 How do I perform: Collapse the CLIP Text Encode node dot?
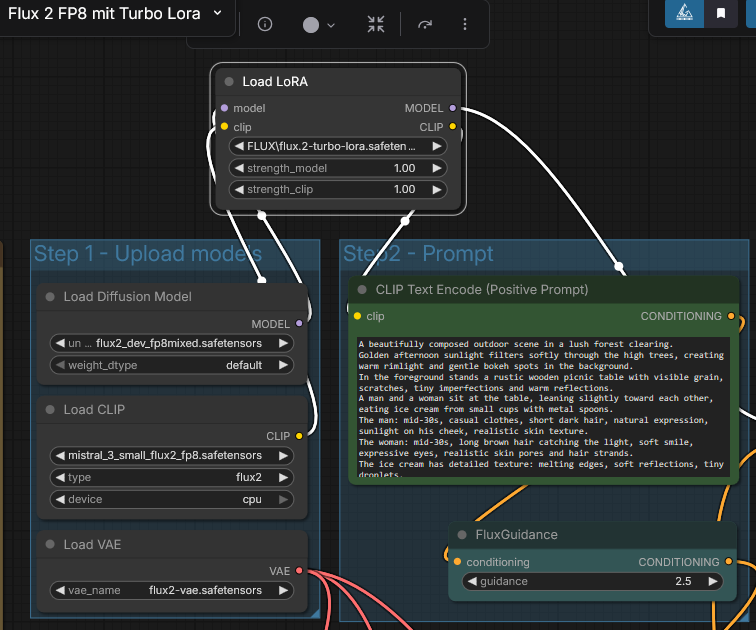[x=362, y=289]
